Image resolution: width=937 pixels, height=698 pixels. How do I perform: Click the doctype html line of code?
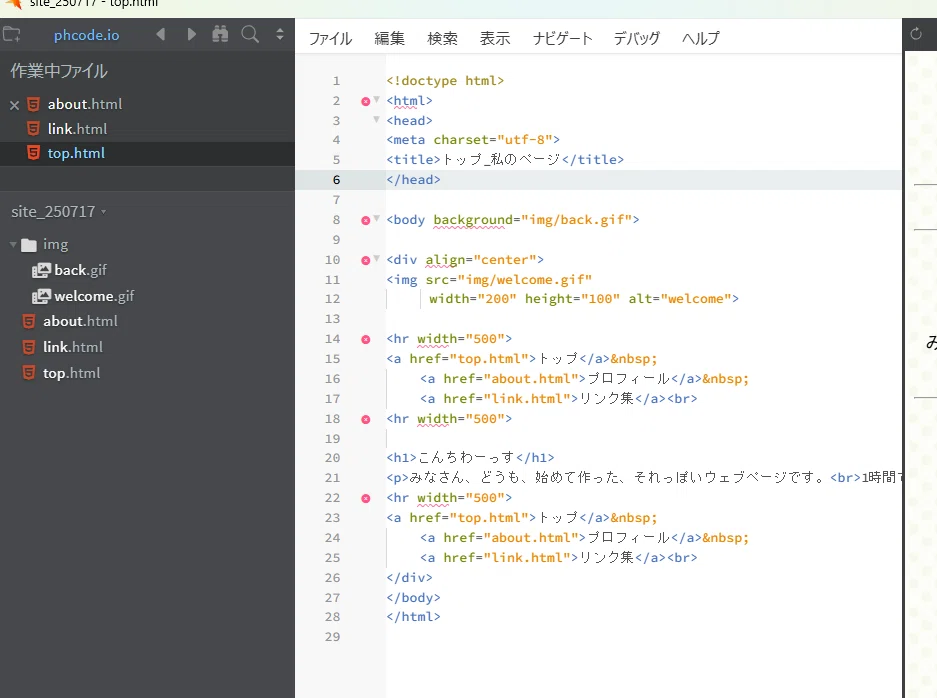[445, 81]
